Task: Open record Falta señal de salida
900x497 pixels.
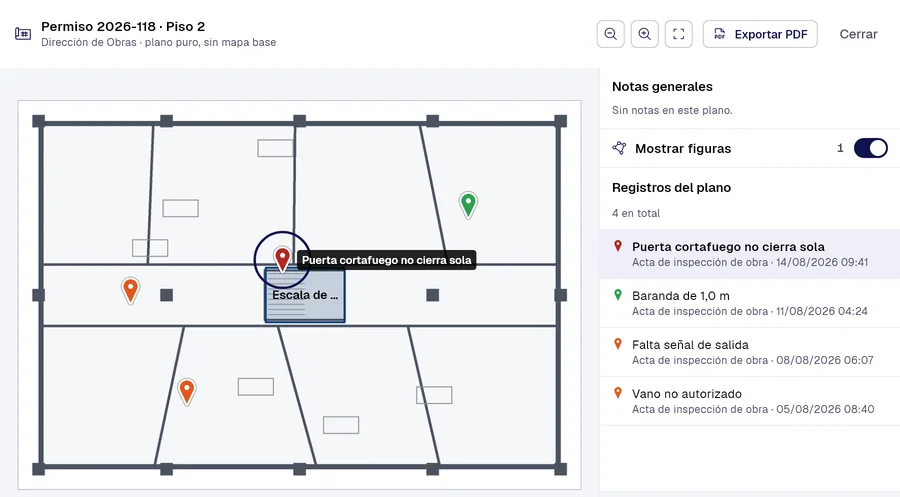Action: [750, 352]
